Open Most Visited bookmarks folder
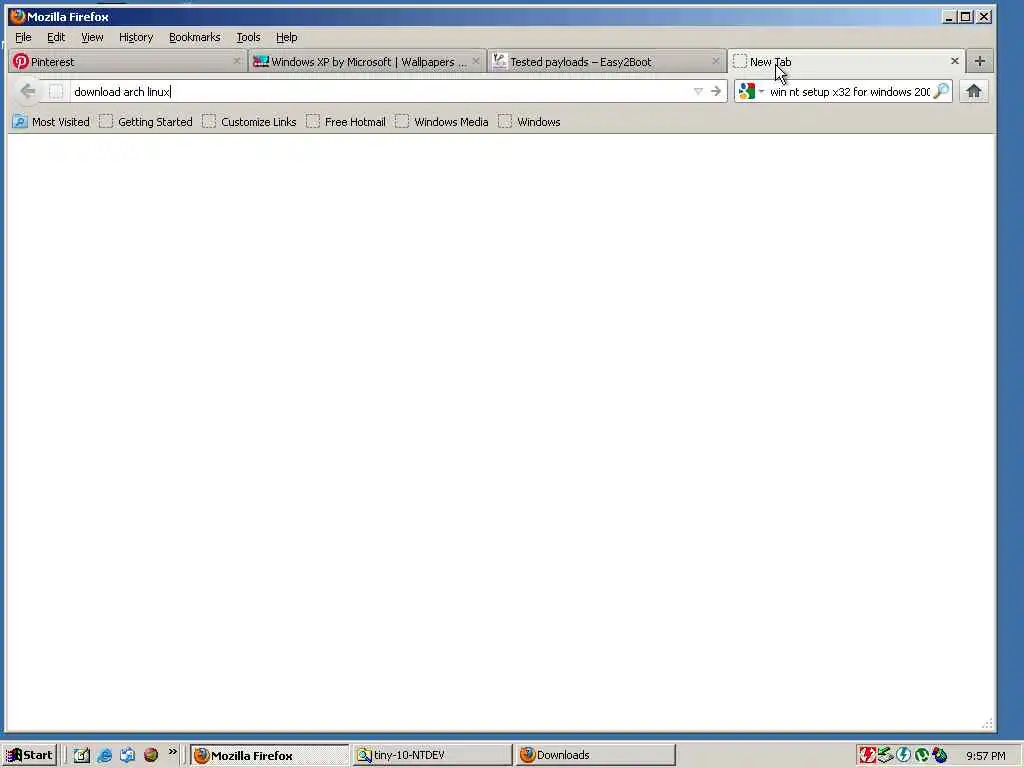Viewport: 1024px width, 768px height. 51,121
